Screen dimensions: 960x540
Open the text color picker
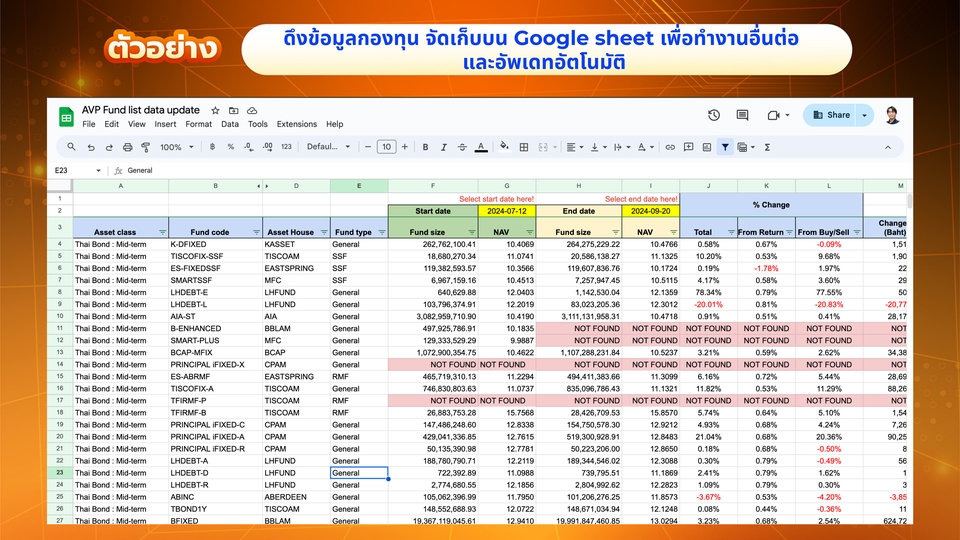point(481,147)
